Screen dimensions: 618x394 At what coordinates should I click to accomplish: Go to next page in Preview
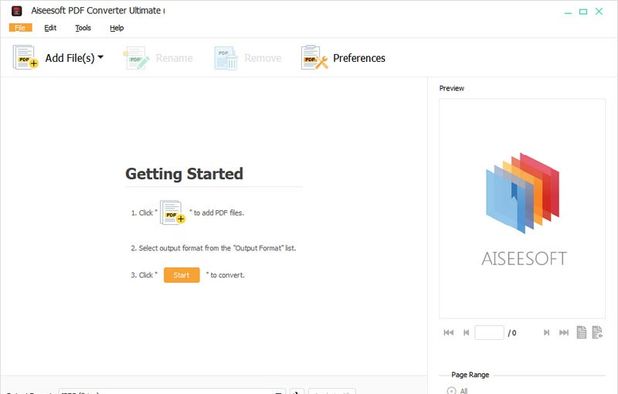coord(547,333)
